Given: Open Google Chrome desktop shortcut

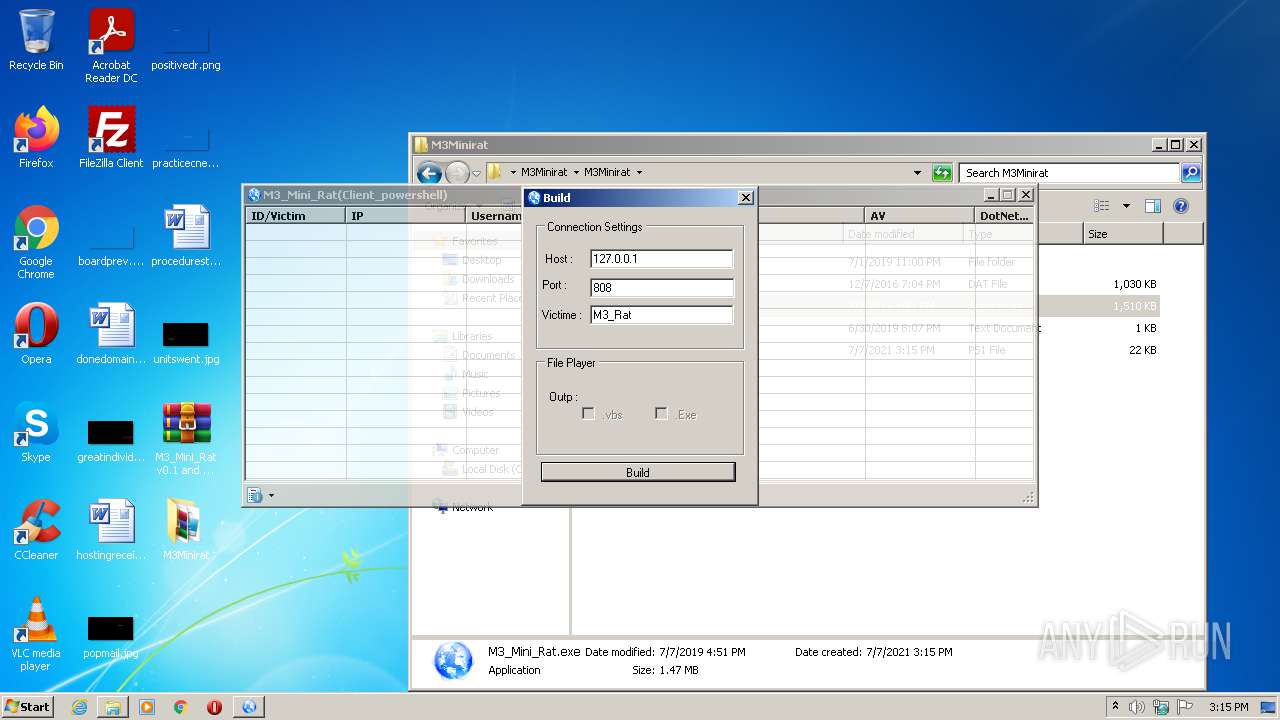Looking at the screenshot, I should (x=36, y=242).
